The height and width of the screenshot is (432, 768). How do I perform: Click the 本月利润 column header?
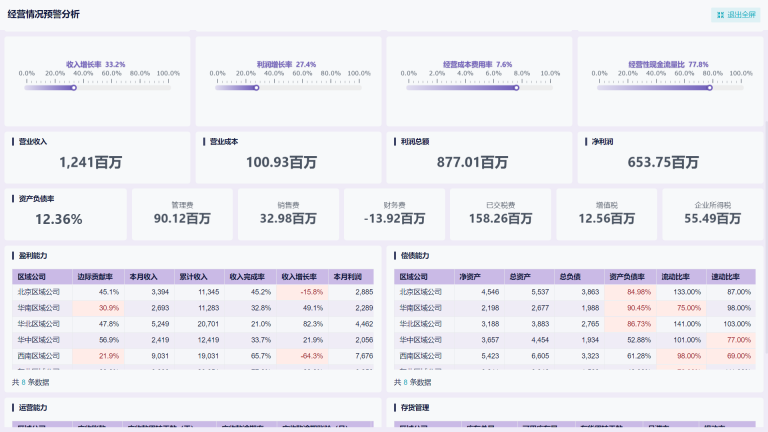349,276
